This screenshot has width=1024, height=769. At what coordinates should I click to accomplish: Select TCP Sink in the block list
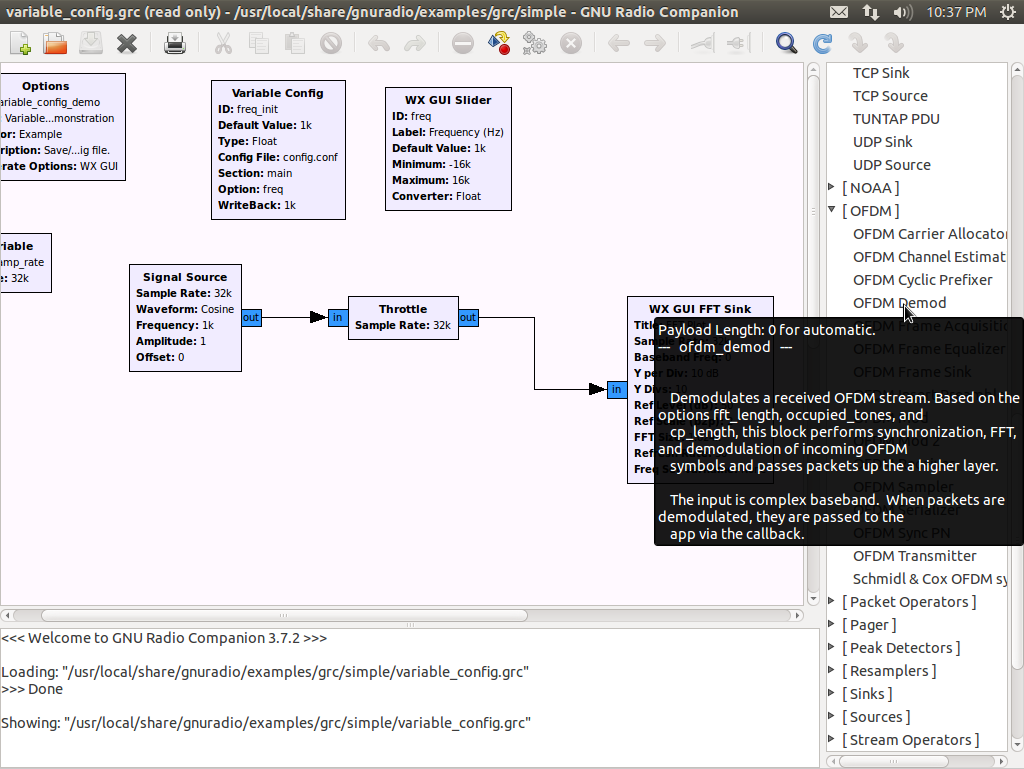[881, 73]
